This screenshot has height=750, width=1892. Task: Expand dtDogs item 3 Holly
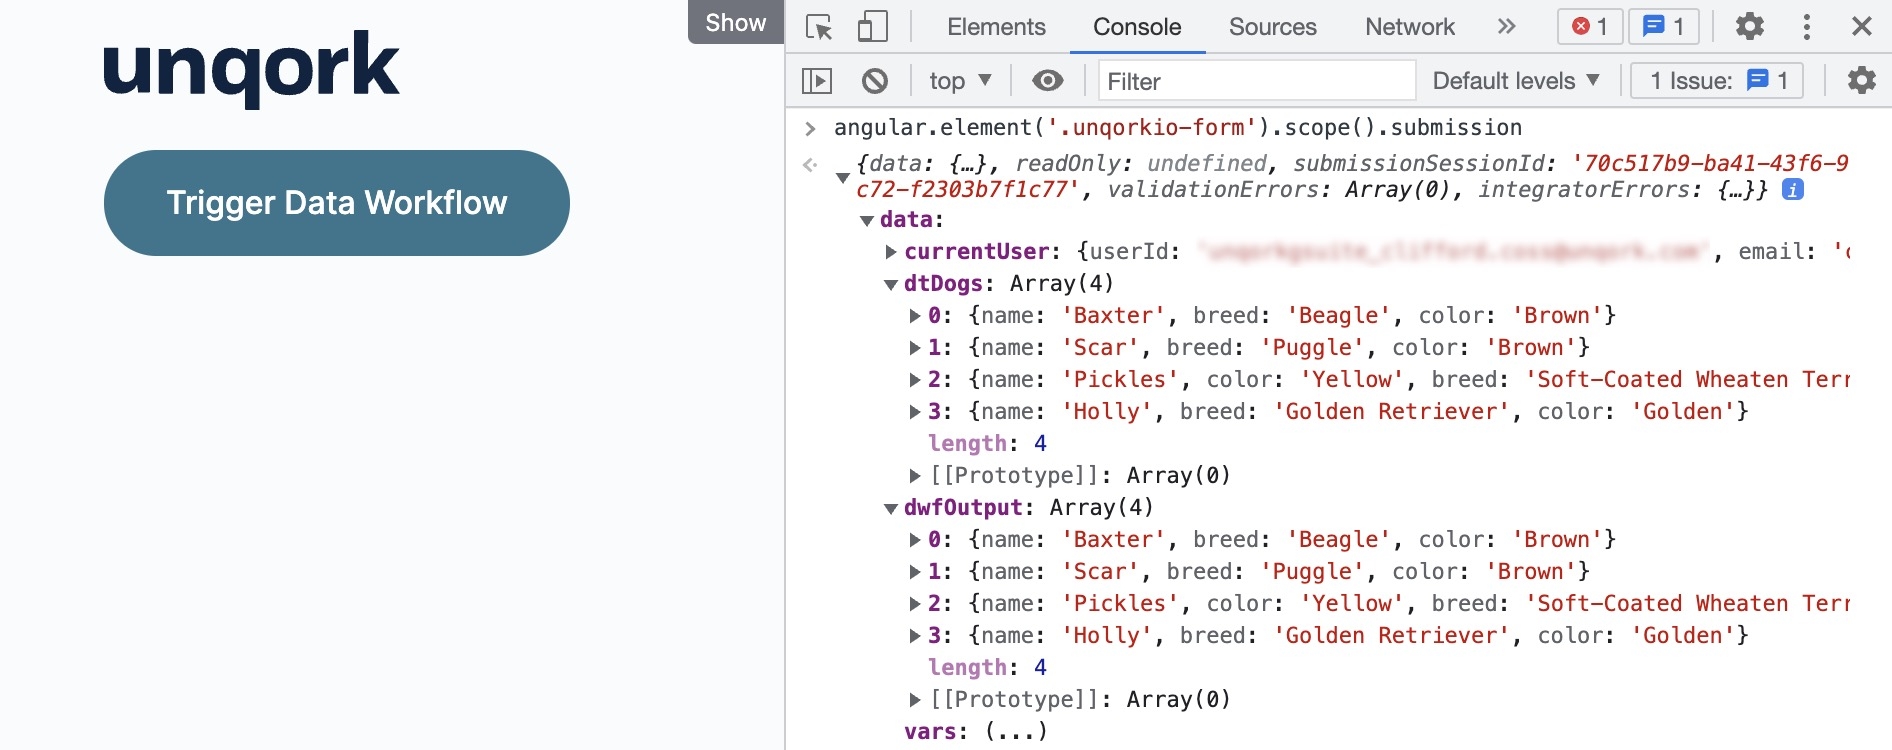click(x=915, y=412)
